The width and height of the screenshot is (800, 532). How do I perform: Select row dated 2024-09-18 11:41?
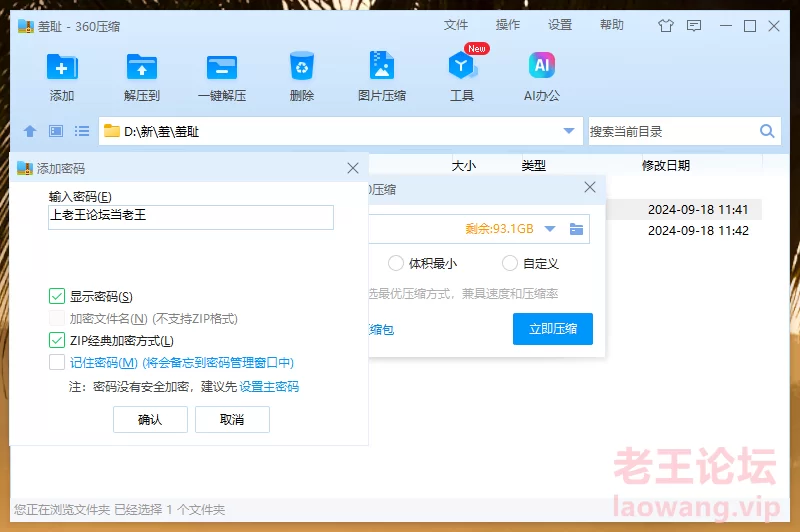tap(684, 209)
